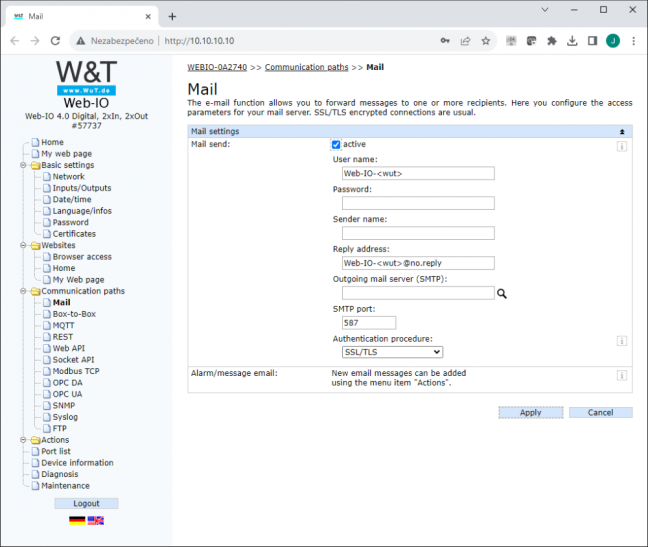
Task: Open Date/time settings
Action: point(72,200)
